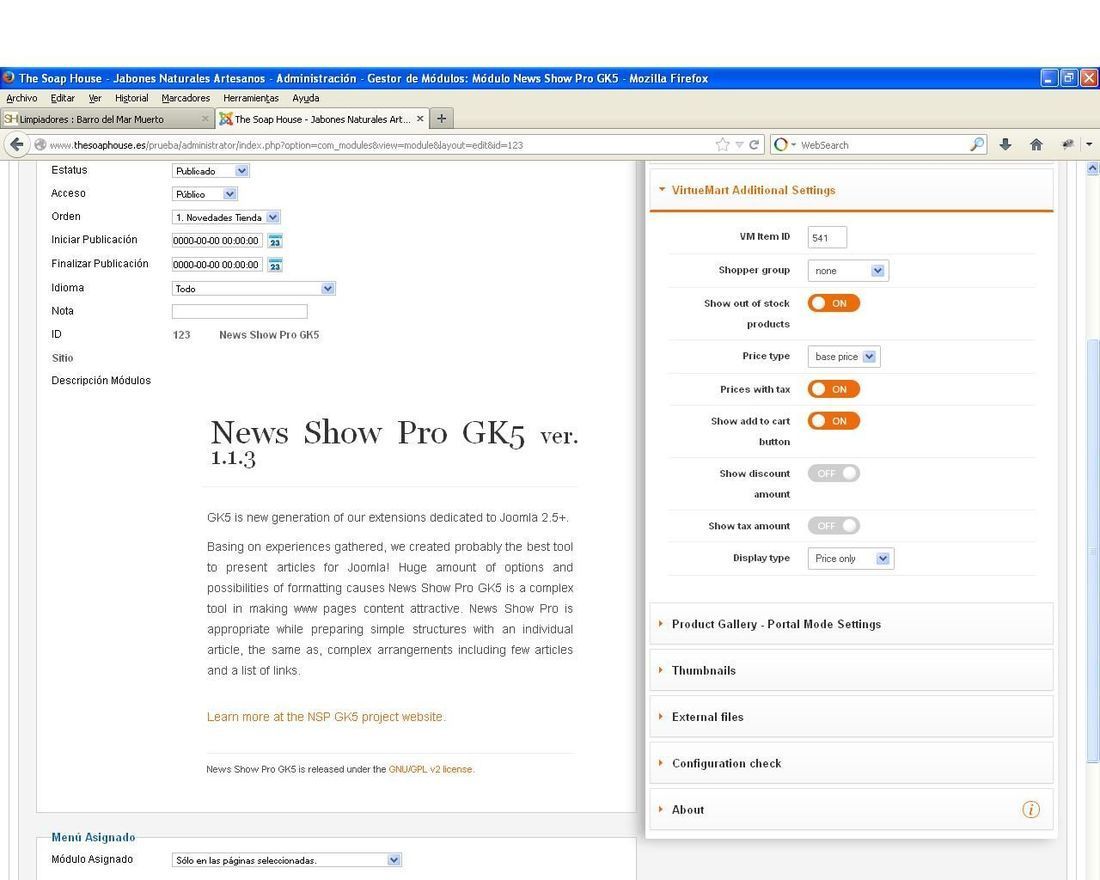Open the Price type dropdown

844,356
